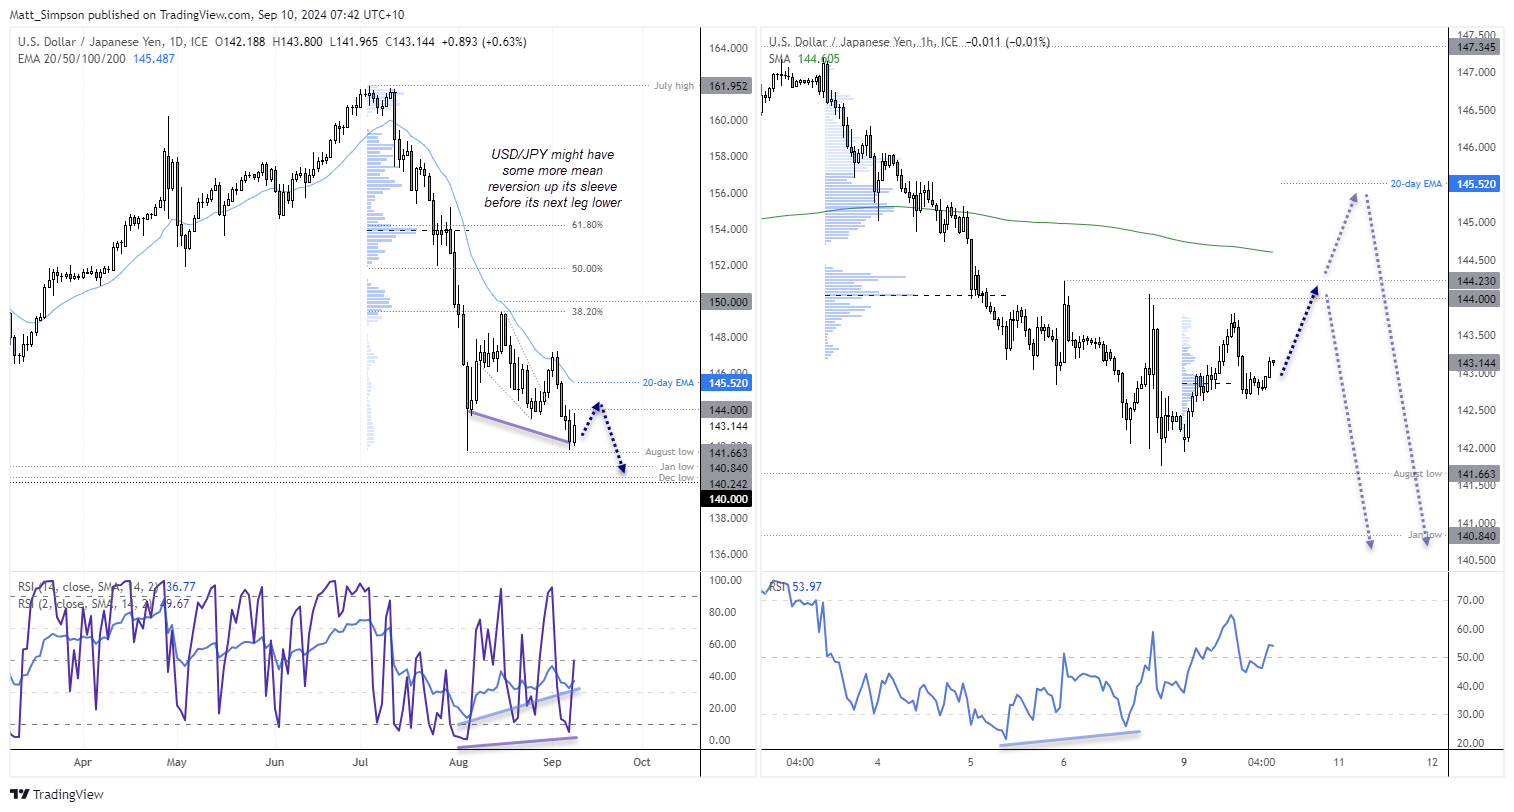Select the 'SMA 144.605' legend on the hourly chart
Screen dimensions: 1514x812
pyautogui.click(x=804, y=59)
